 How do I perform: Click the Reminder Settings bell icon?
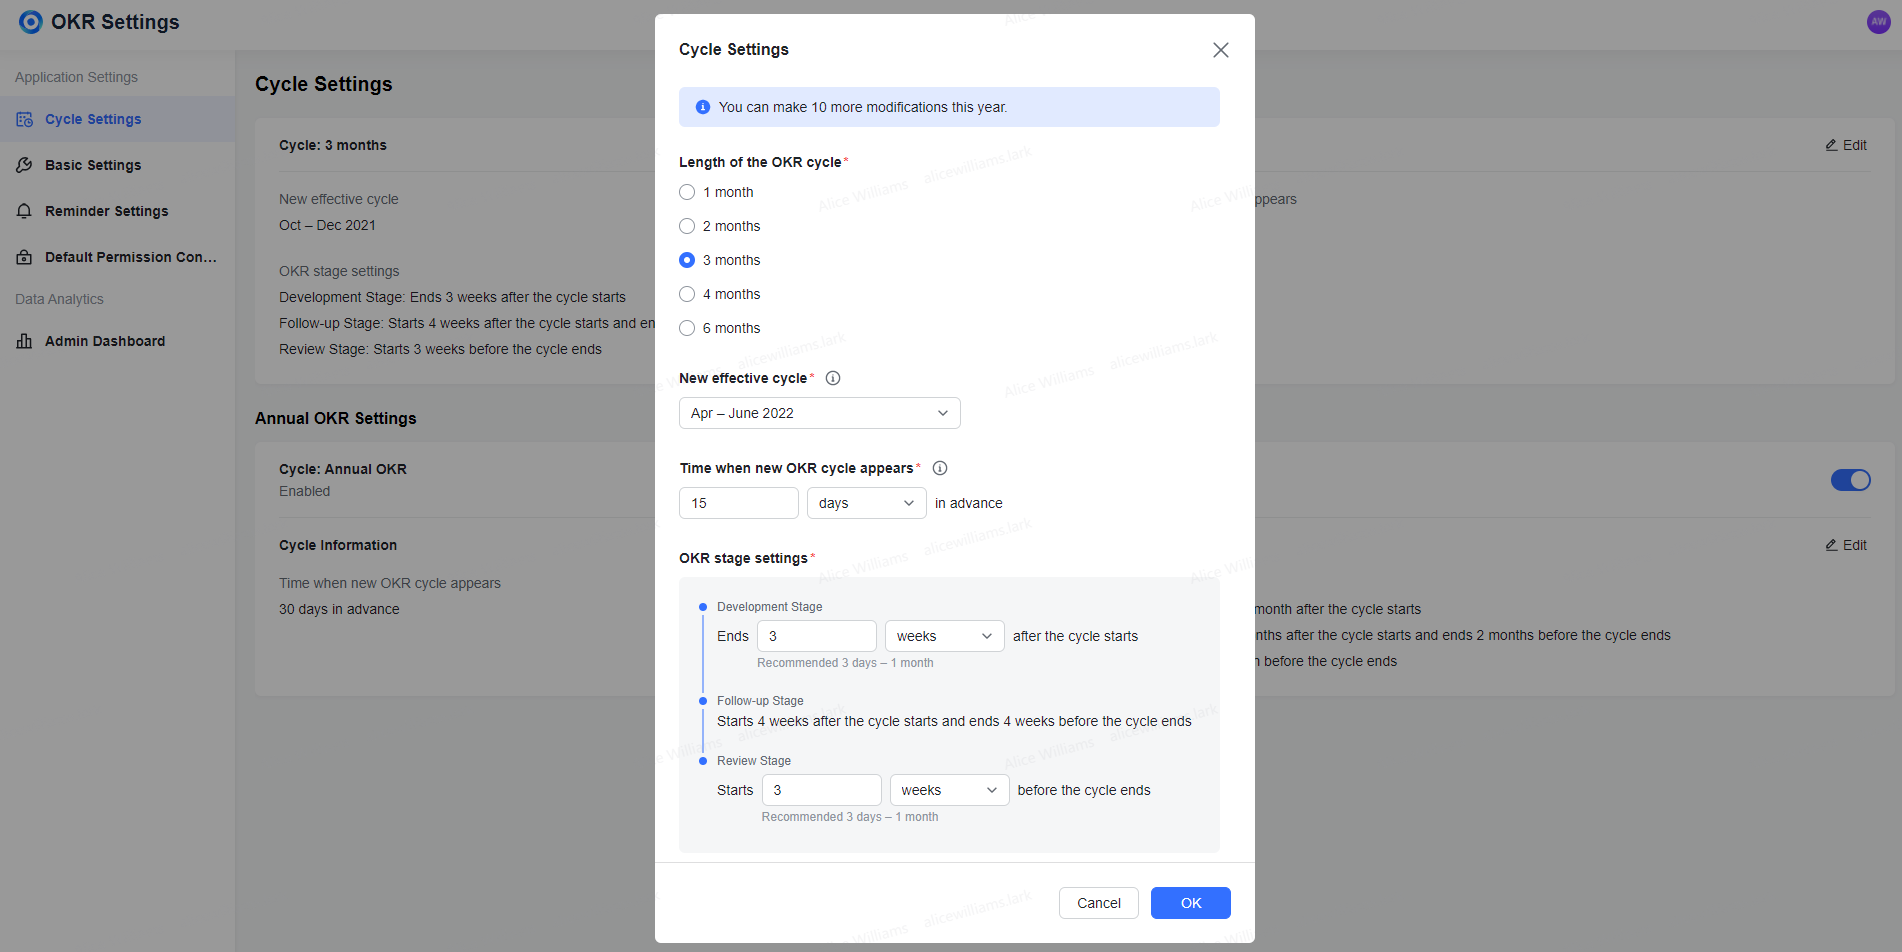click(x=24, y=210)
